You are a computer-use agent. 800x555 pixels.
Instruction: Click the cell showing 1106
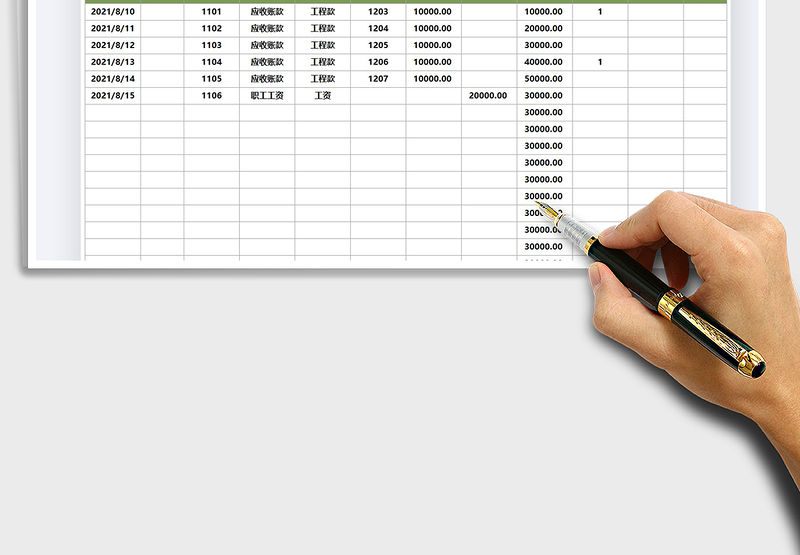[211, 96]
